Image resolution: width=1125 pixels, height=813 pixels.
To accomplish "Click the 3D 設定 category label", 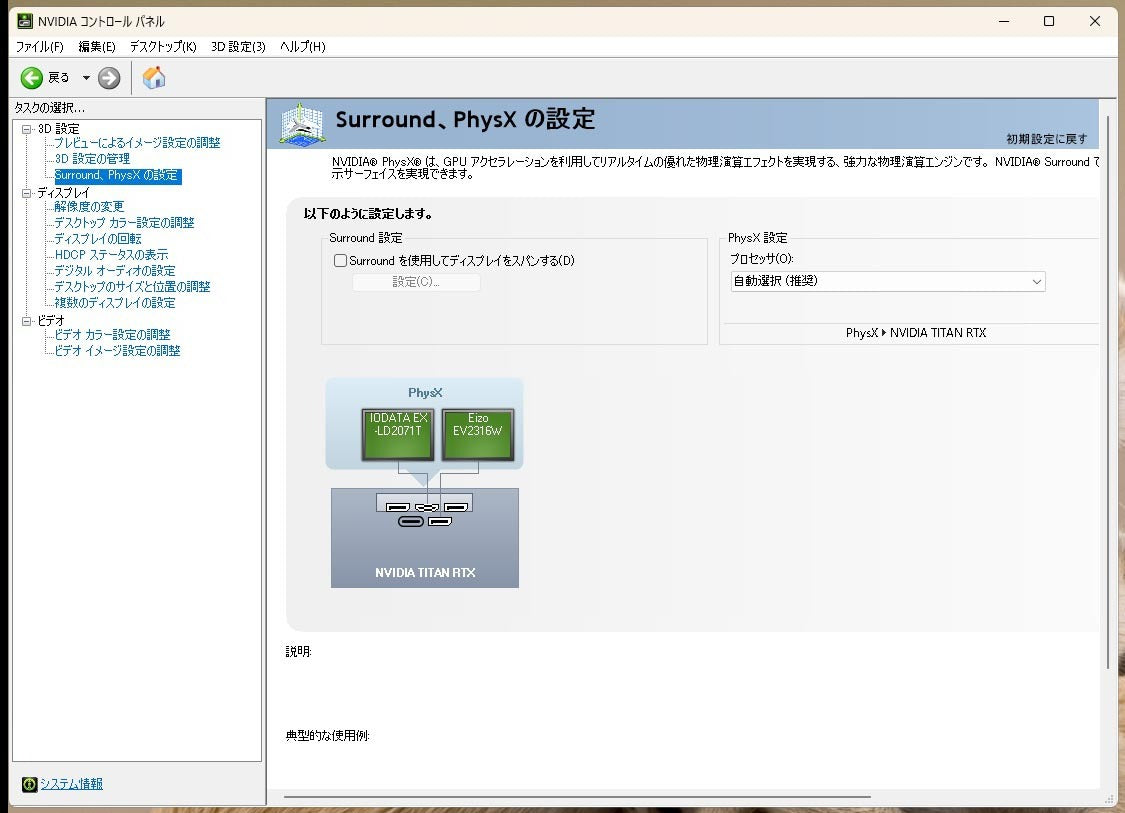I will [58, 129].
